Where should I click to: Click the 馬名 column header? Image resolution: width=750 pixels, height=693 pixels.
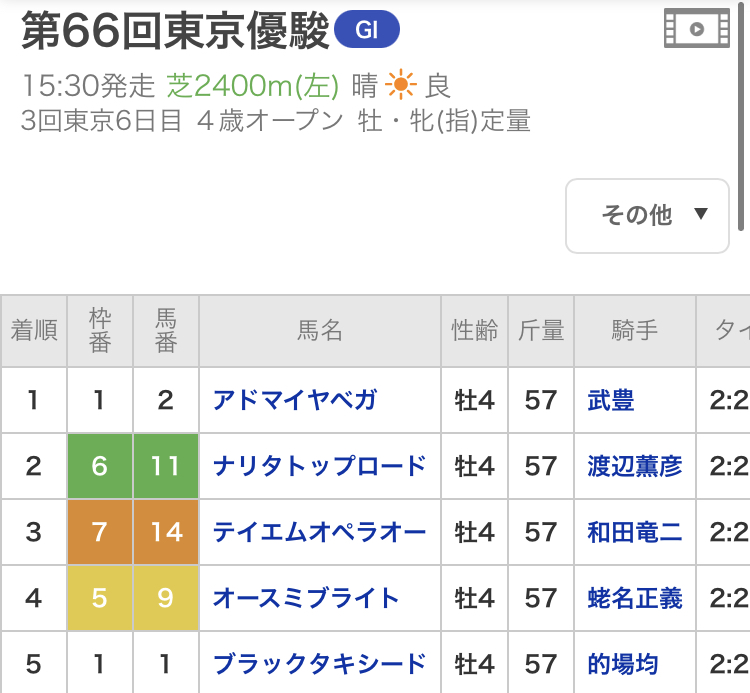point(320,331)
